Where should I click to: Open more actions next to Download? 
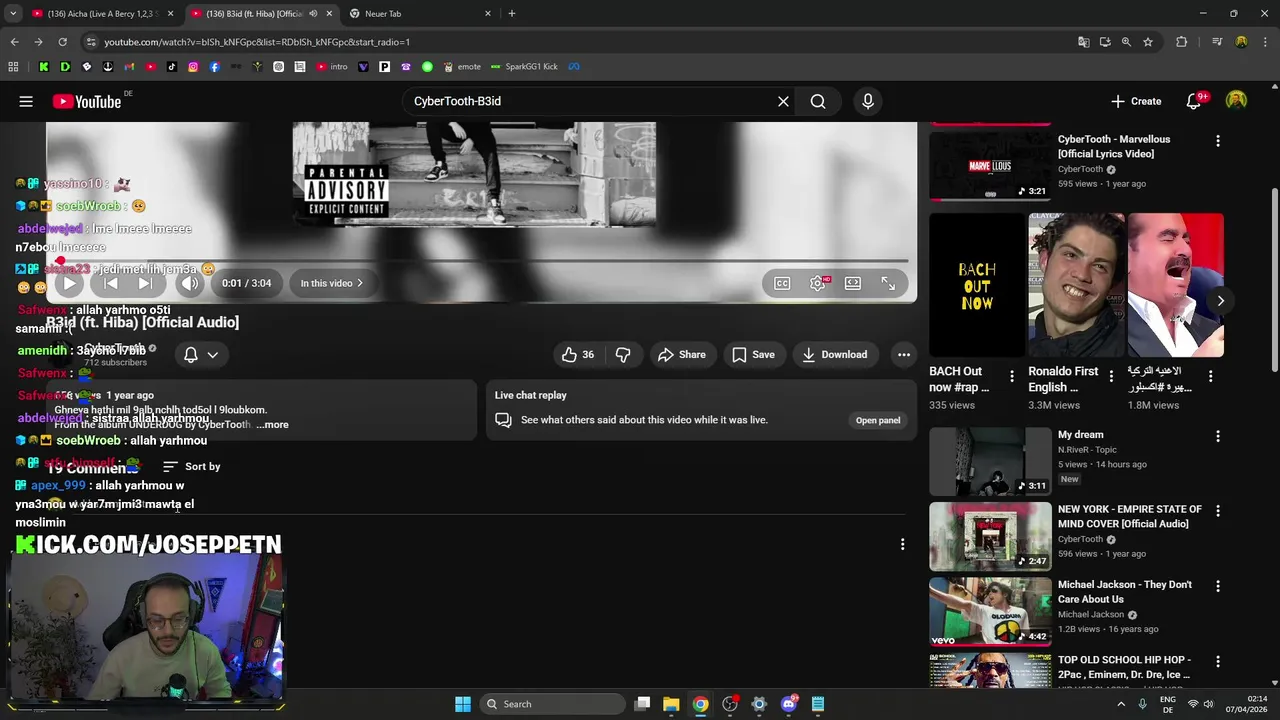pos(904,354)
